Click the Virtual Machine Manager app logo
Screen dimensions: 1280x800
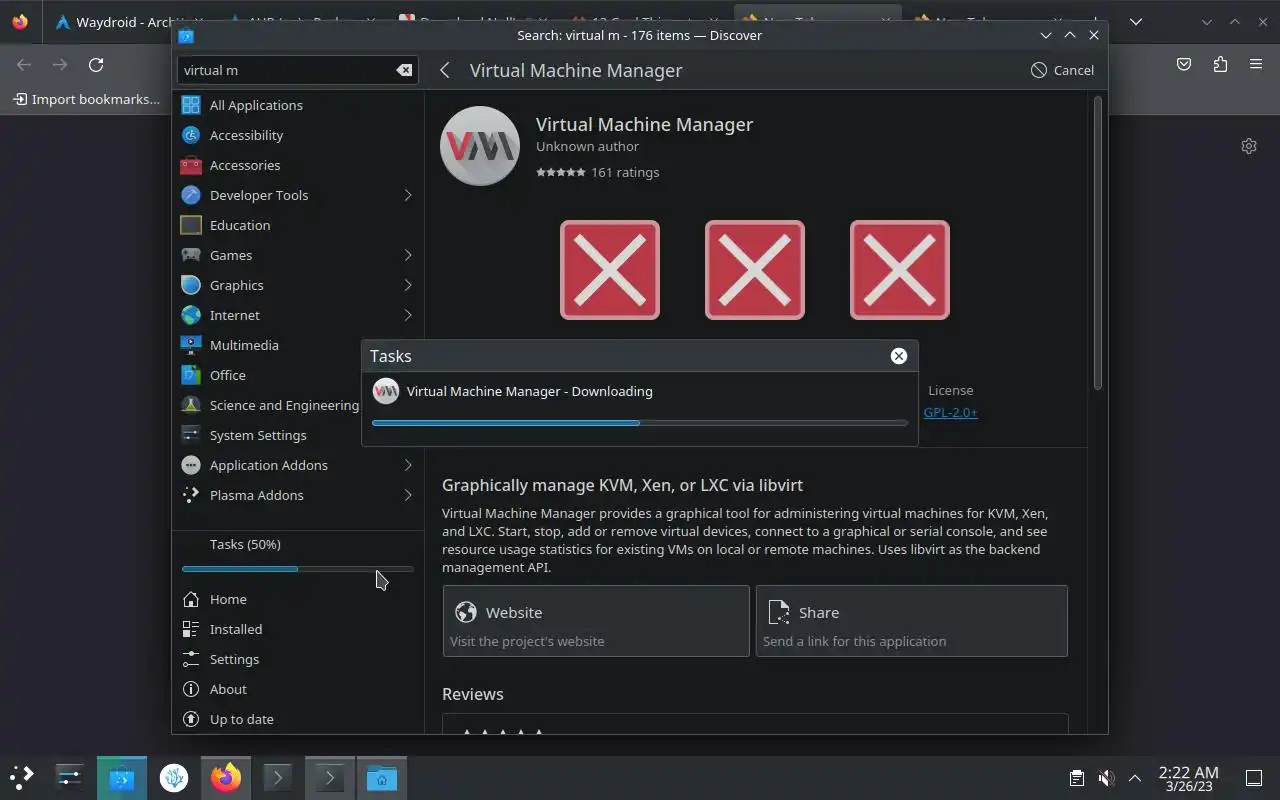(480, 146)
